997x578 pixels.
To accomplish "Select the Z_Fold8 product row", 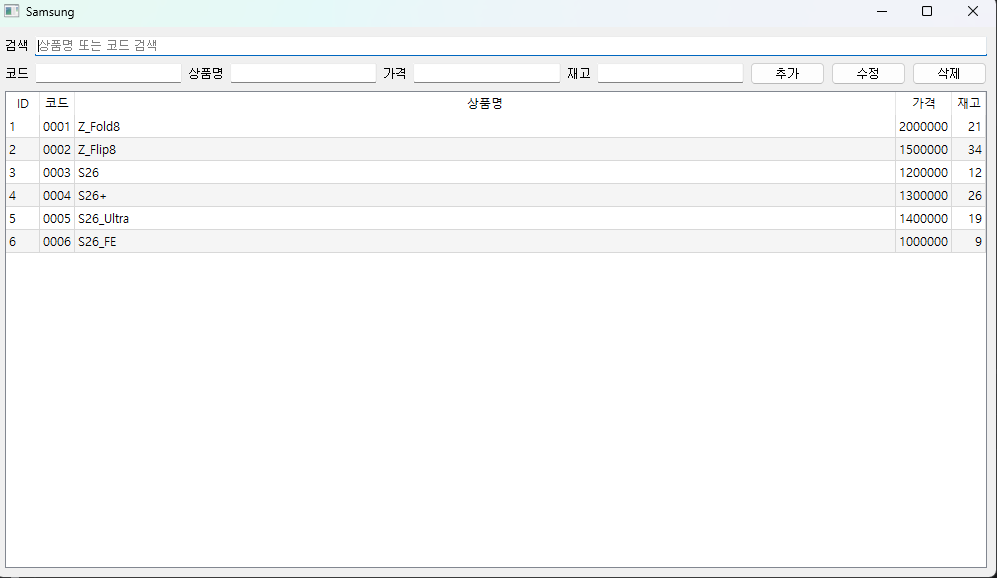I will pos(496,127).
